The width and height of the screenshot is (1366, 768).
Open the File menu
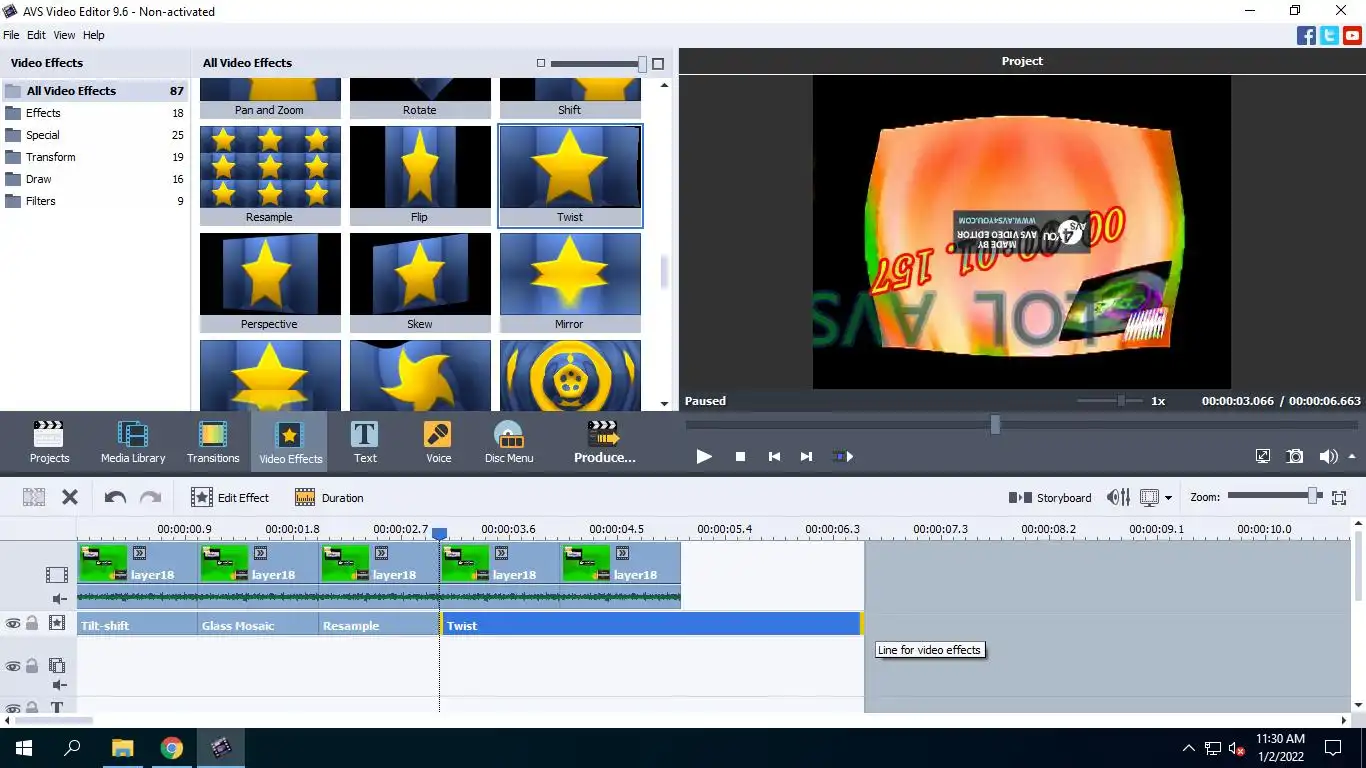pos(11,35)
